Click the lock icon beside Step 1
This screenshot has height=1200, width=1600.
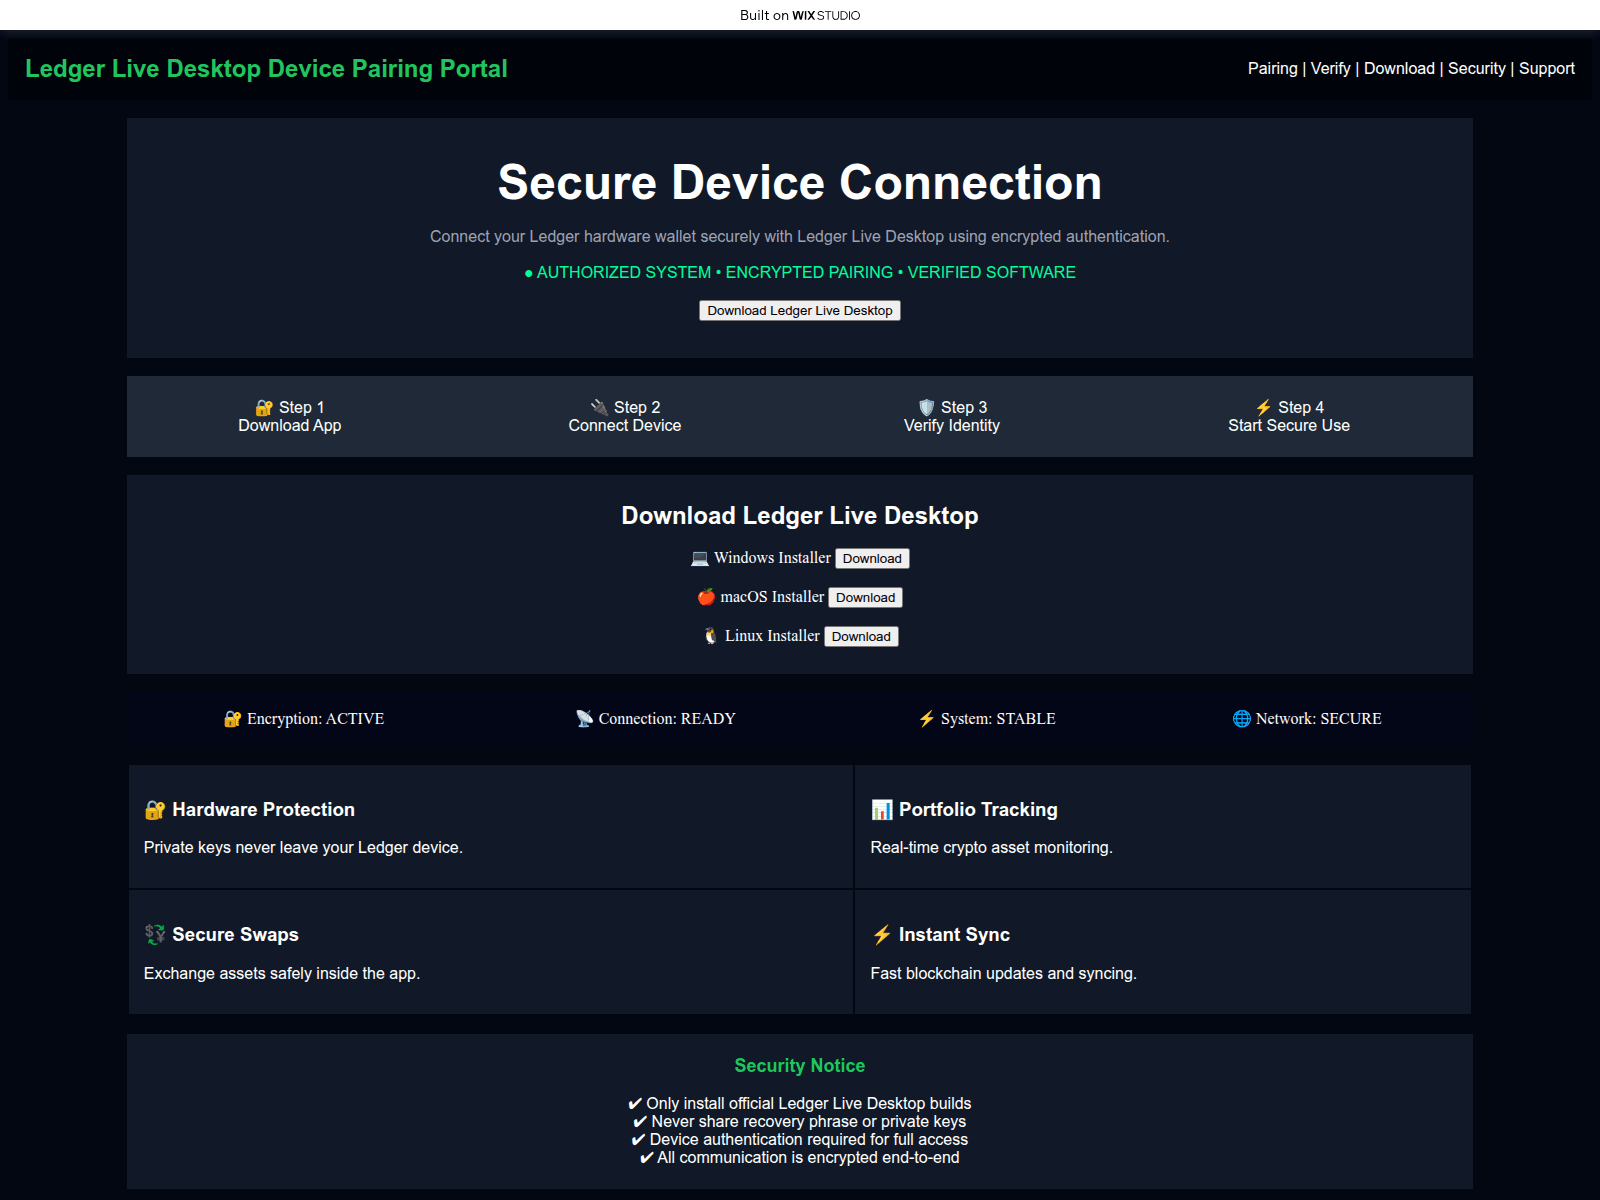tap(264, 408)
